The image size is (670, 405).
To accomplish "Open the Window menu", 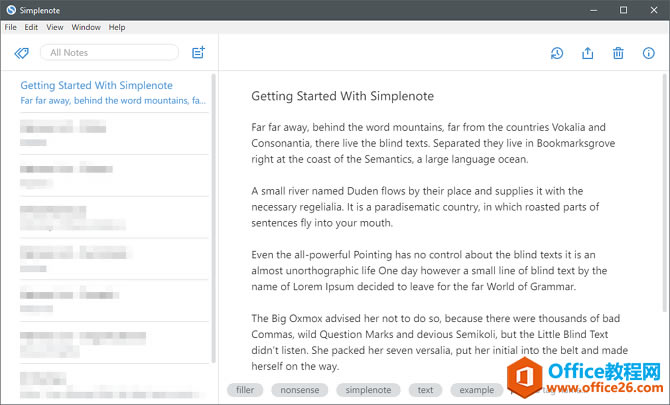I will [86, 27].
